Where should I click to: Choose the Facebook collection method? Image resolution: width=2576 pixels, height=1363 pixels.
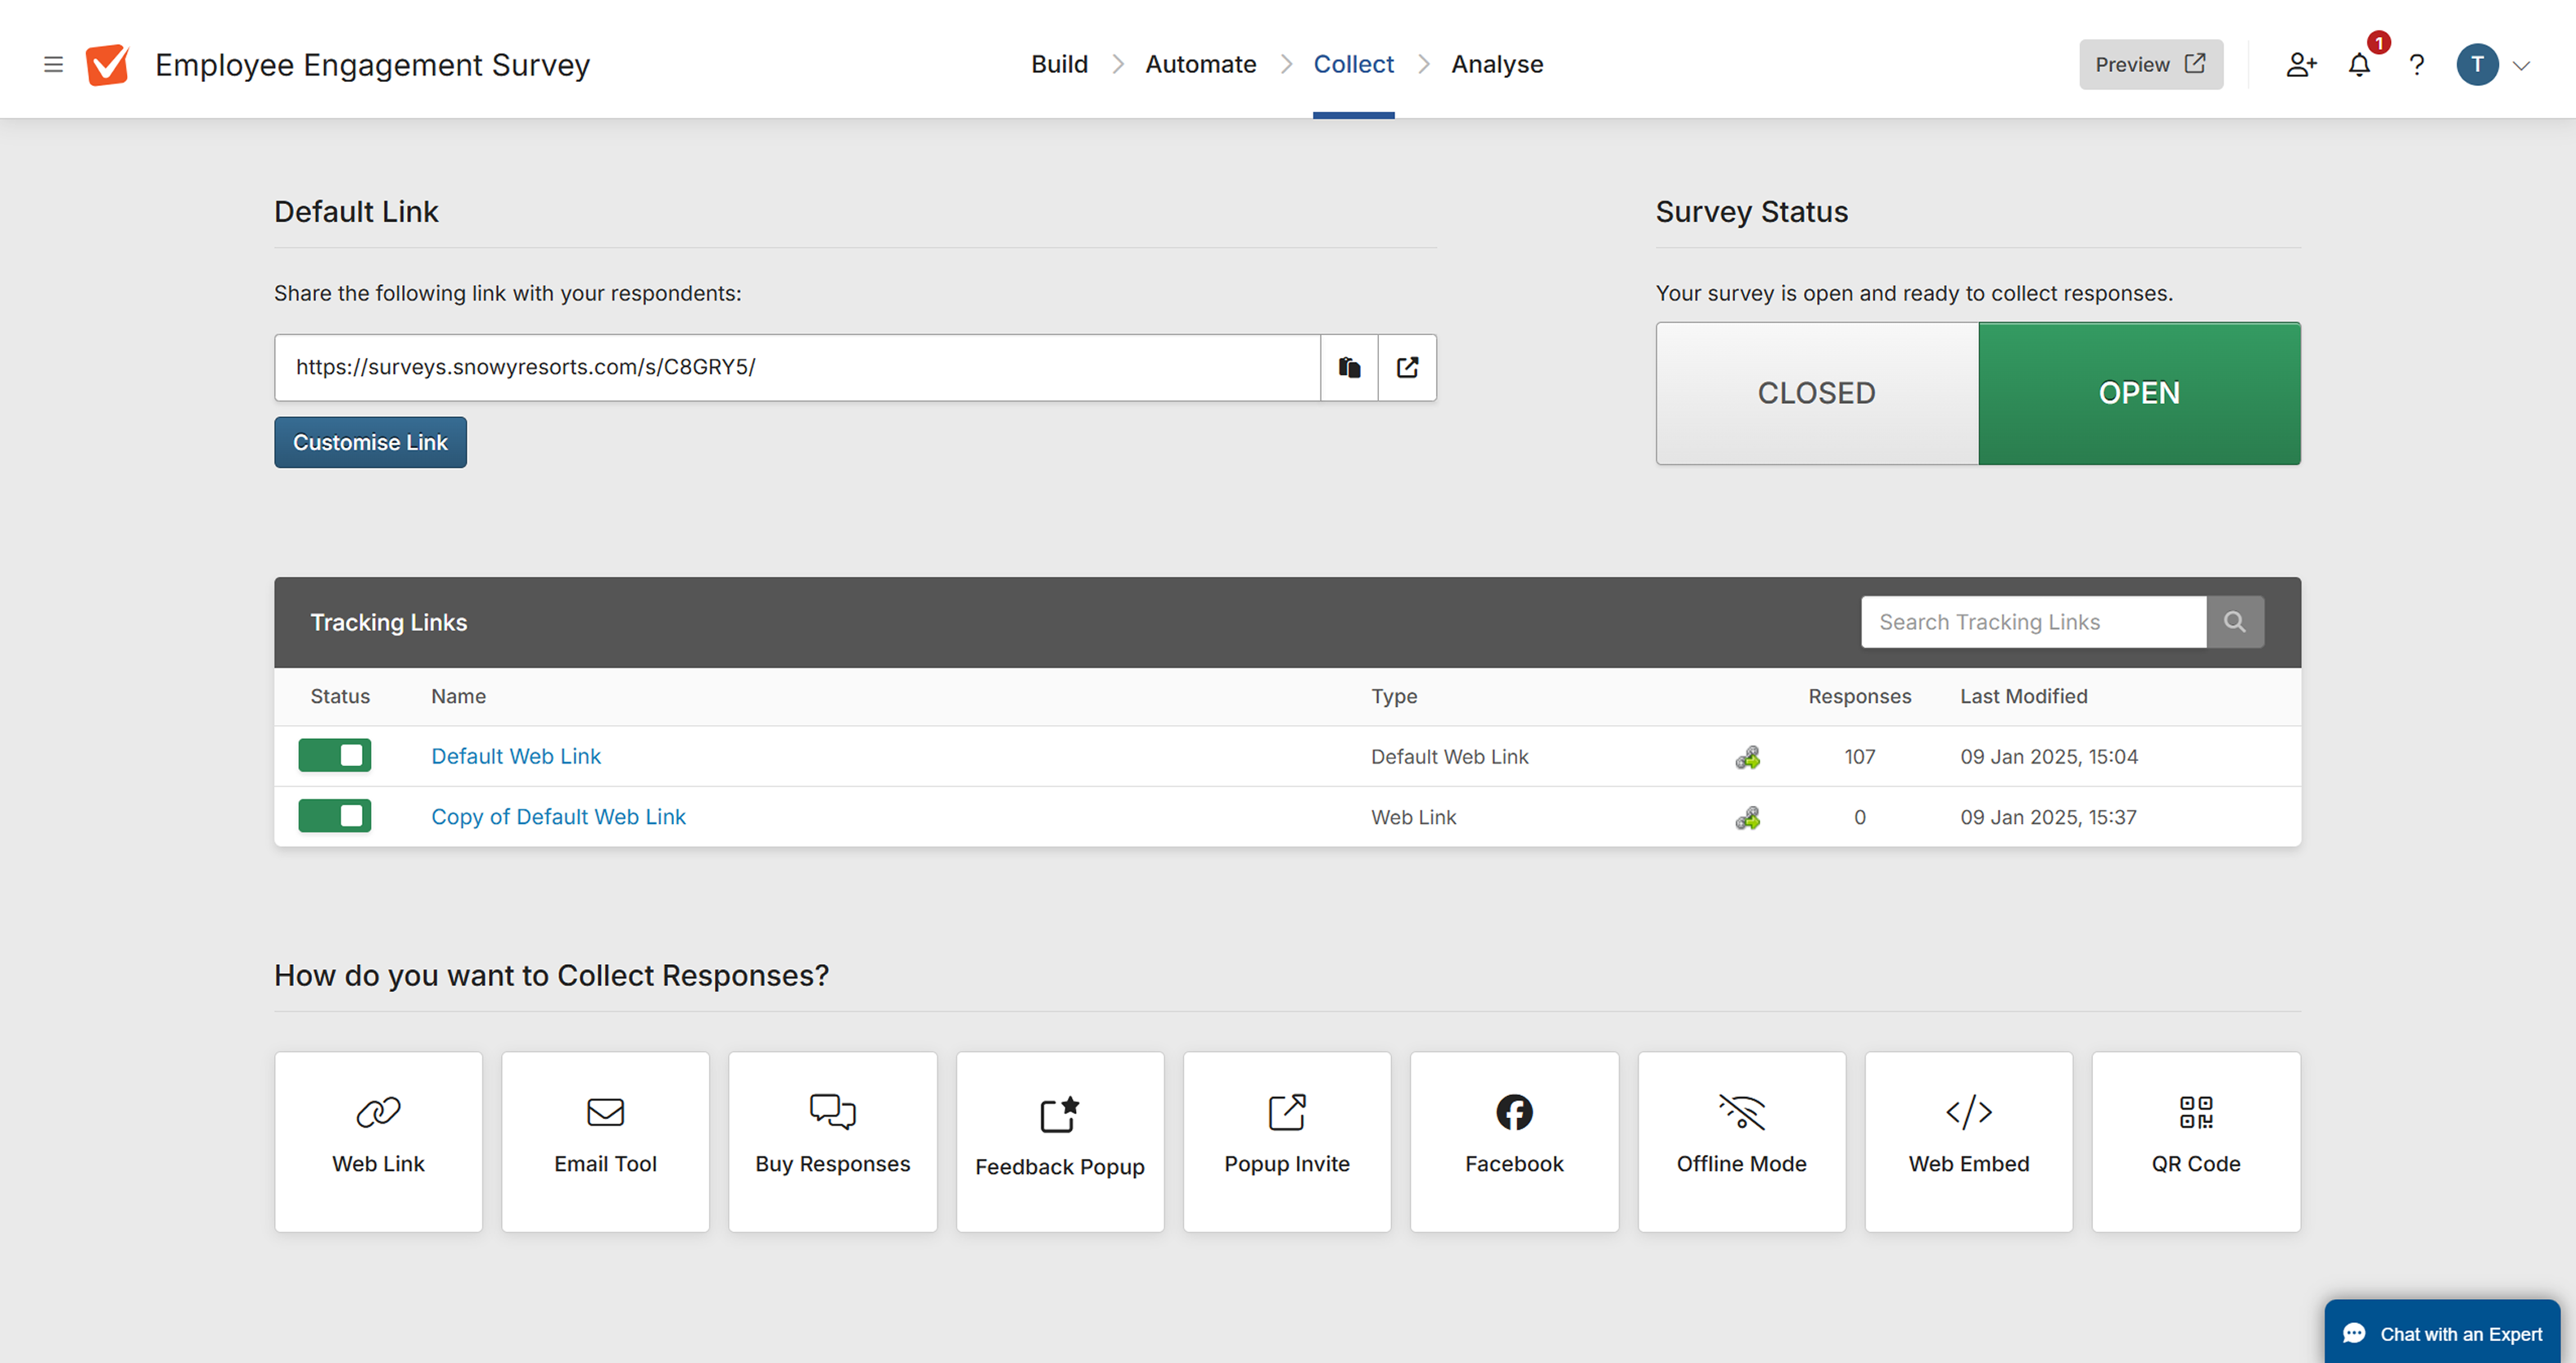click(1513, 1141)
